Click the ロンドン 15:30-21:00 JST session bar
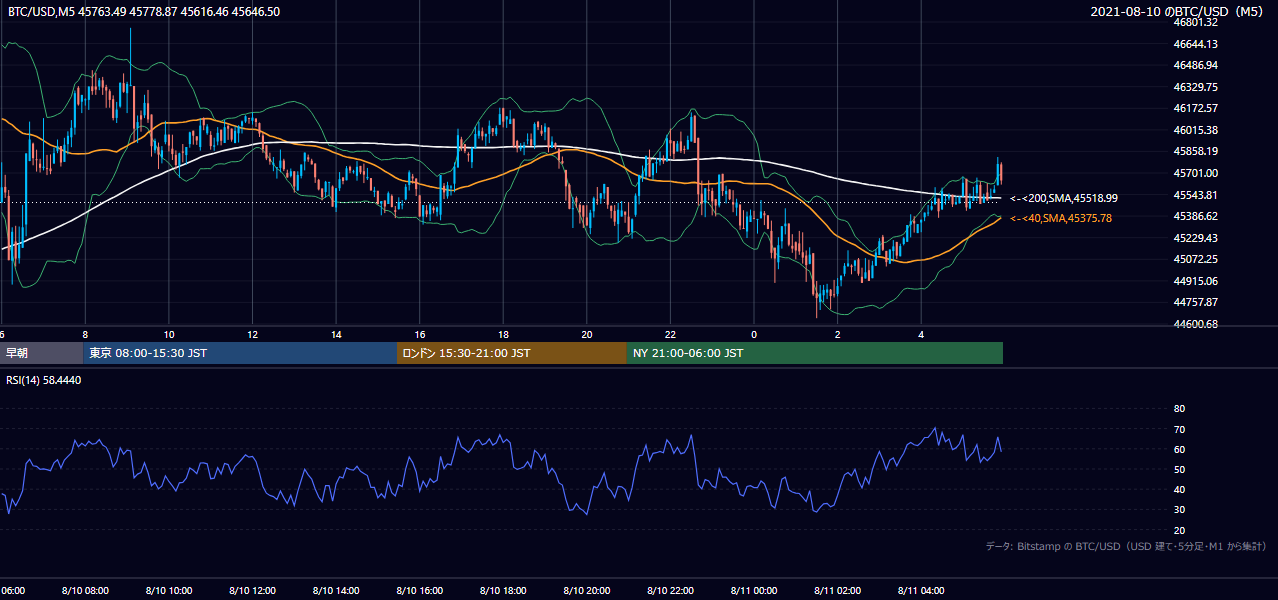 [x=512, y=353]
